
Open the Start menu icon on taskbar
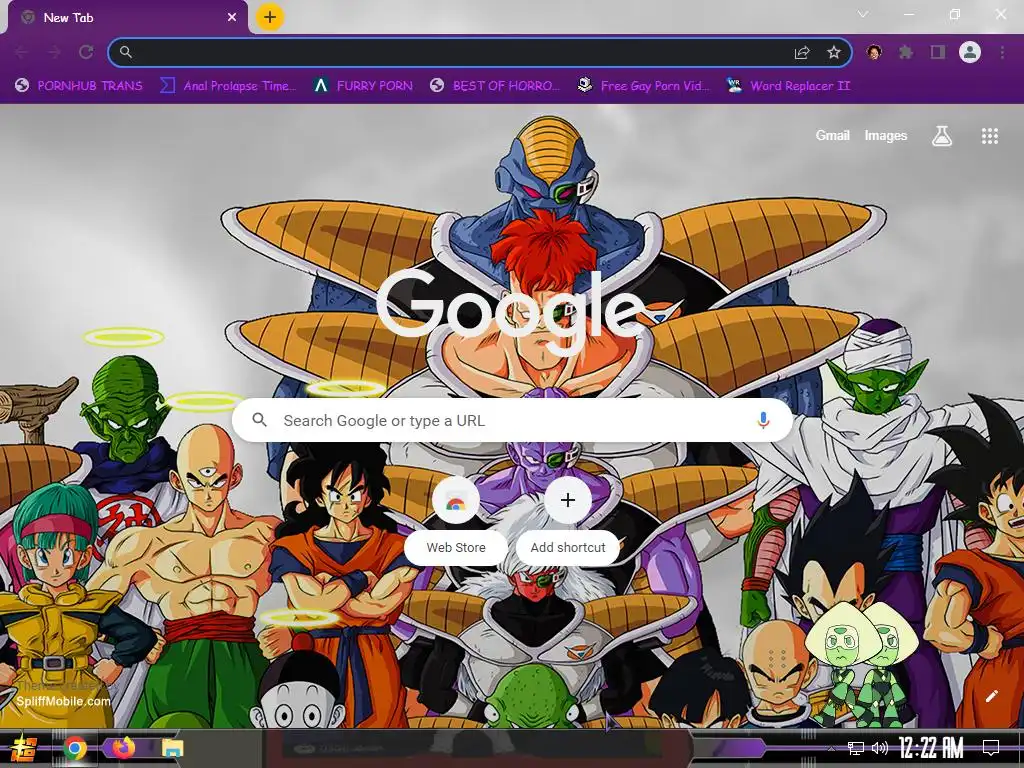[x=23, y=748]
